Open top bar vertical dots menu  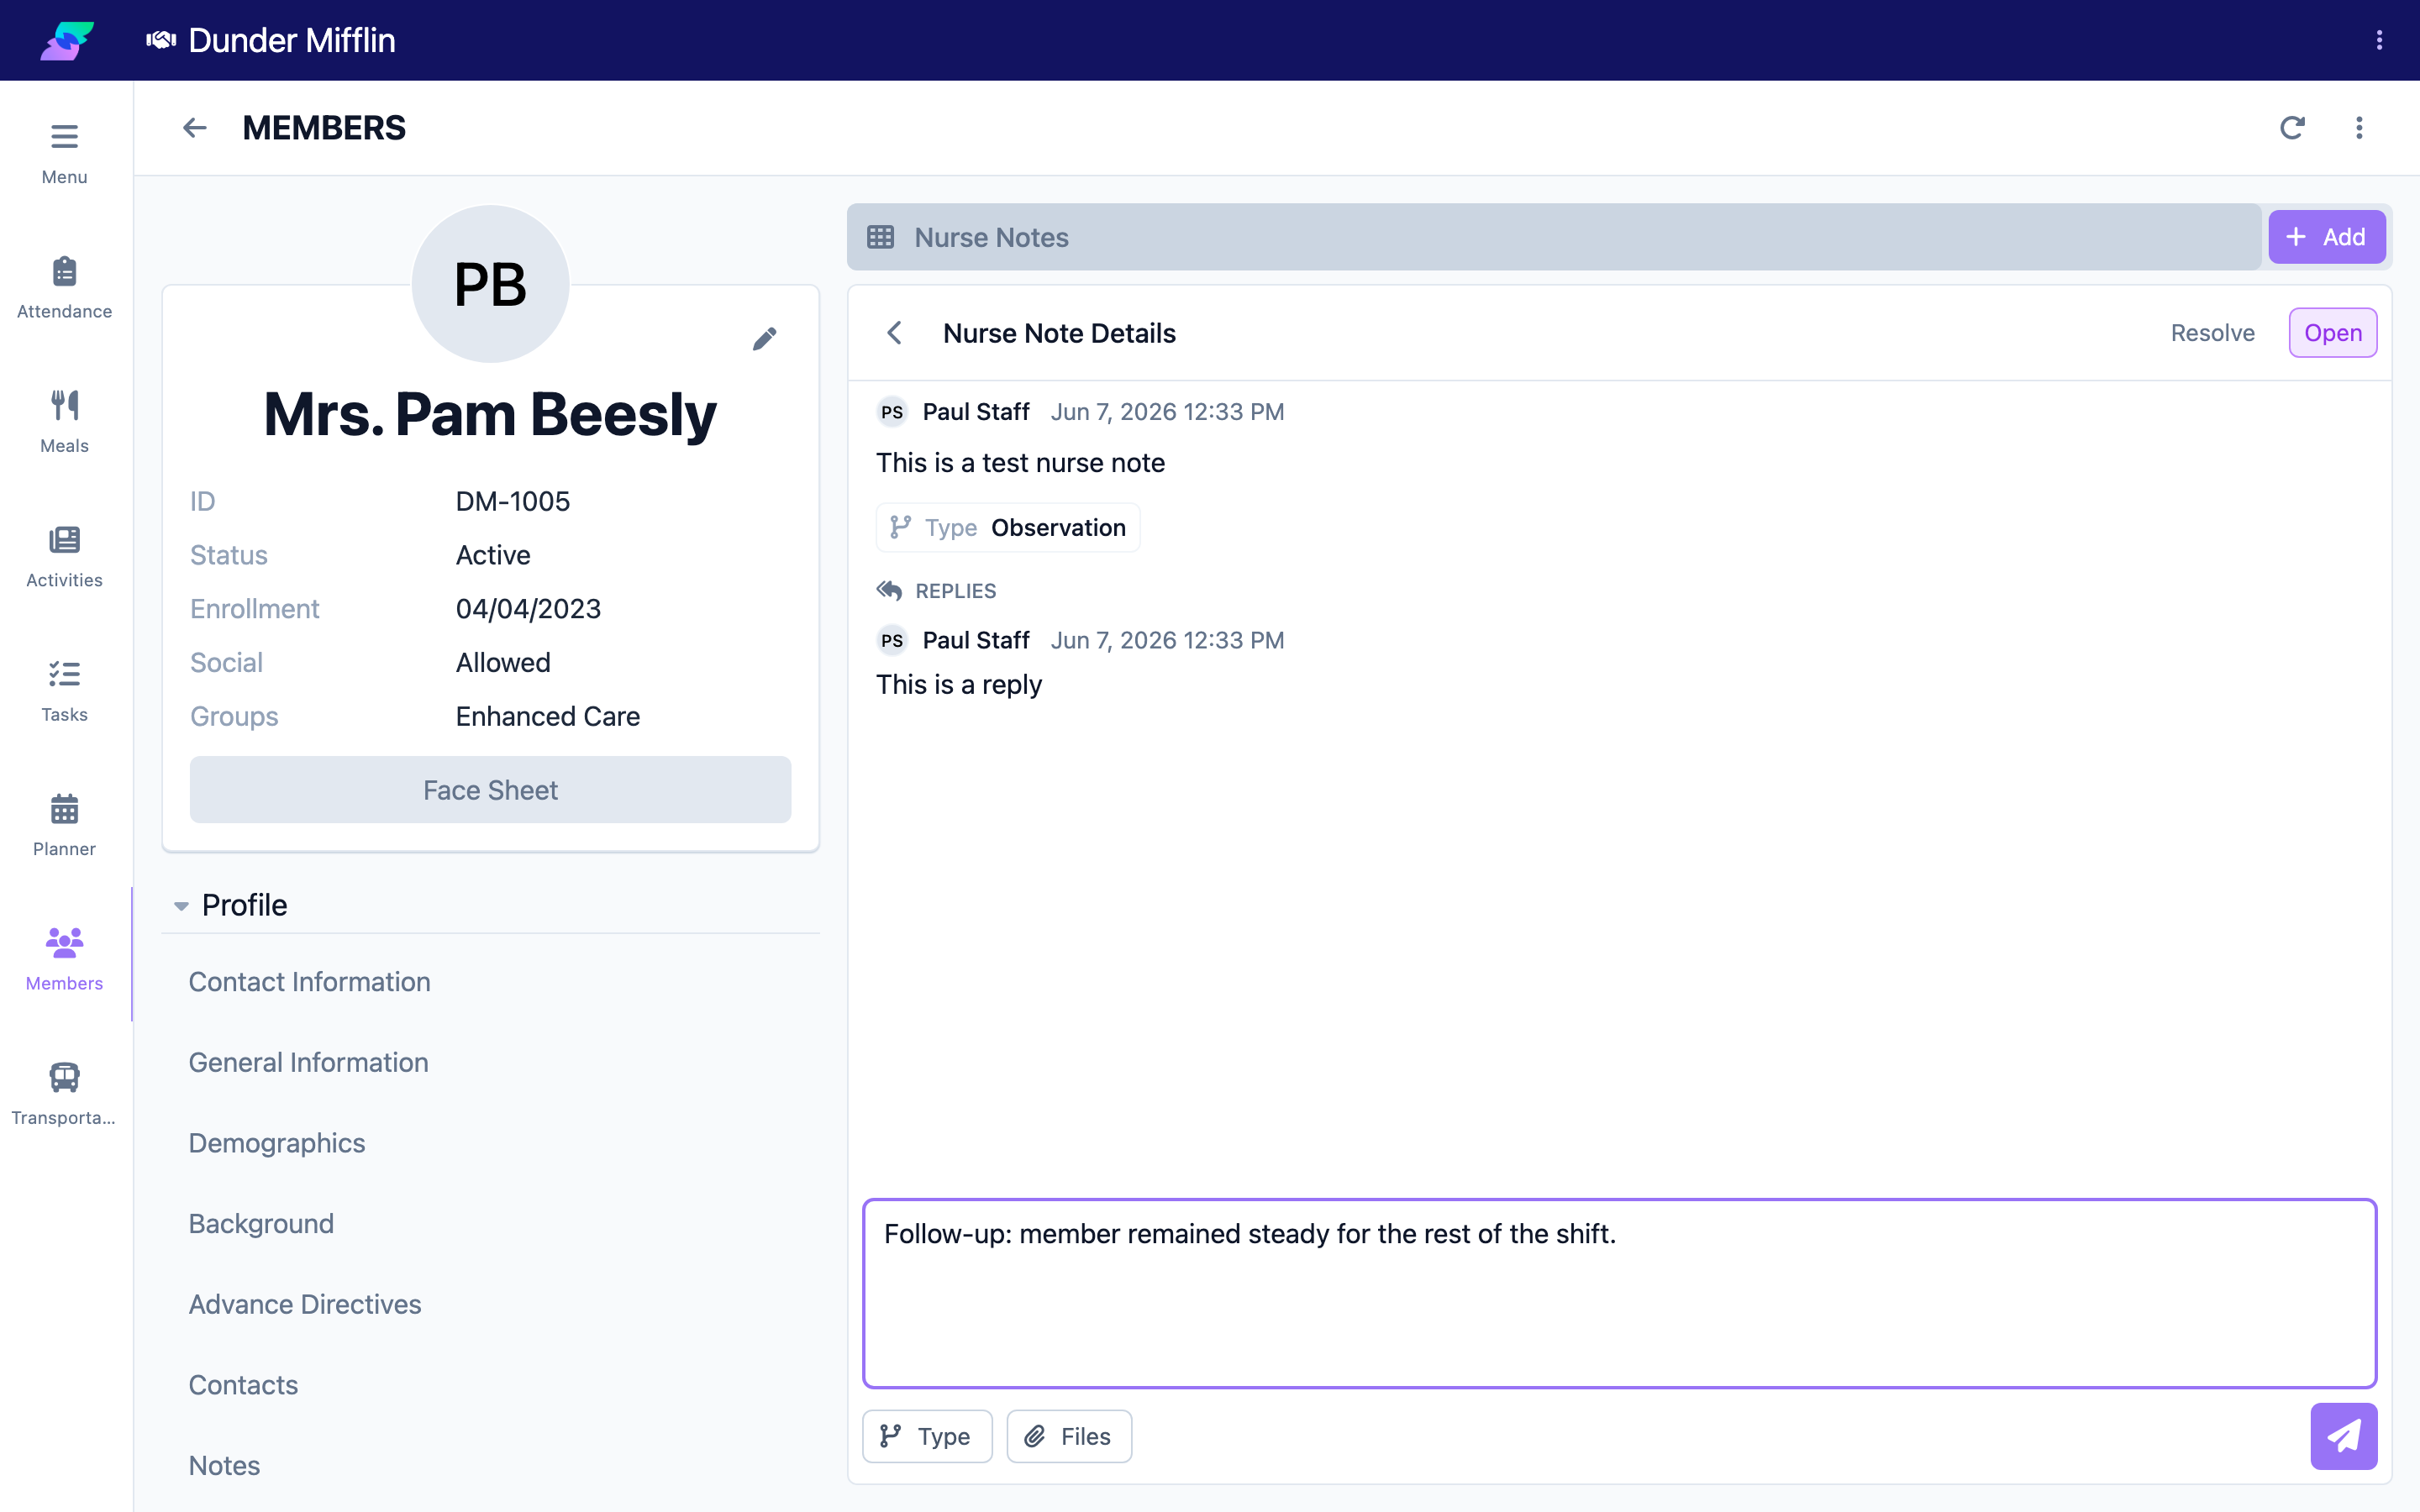2379,40
